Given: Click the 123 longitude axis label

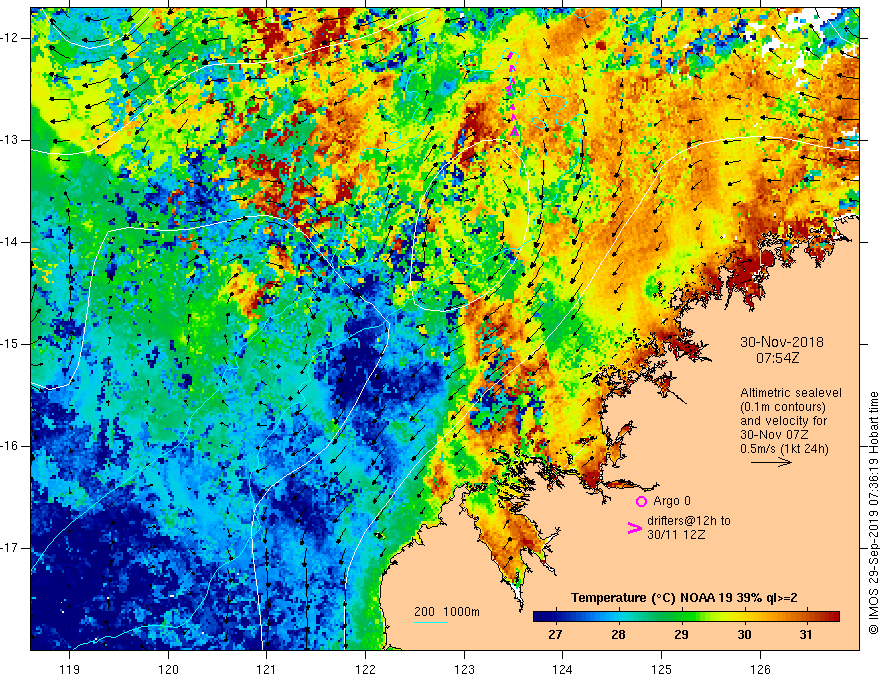Looking at the screenshot, I should (464, 669).
